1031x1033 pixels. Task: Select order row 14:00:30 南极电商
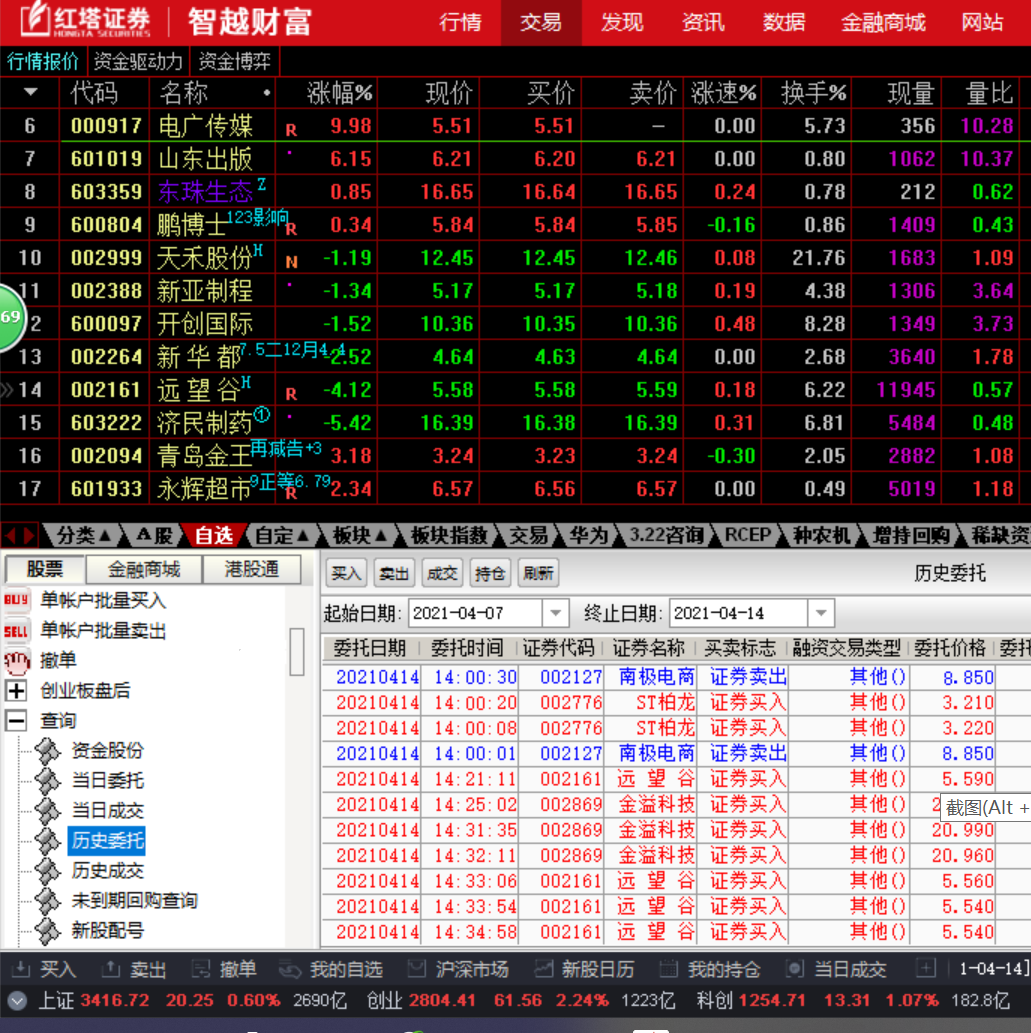pyautogui.click(x=676, y=677)
